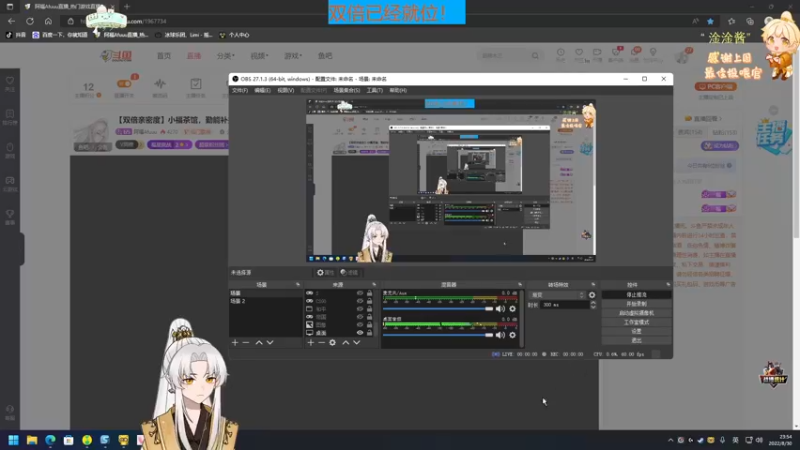Open the 视图(V) menu in OBS
Viewport: 800px width, 450px height.
tap(285, 90)
